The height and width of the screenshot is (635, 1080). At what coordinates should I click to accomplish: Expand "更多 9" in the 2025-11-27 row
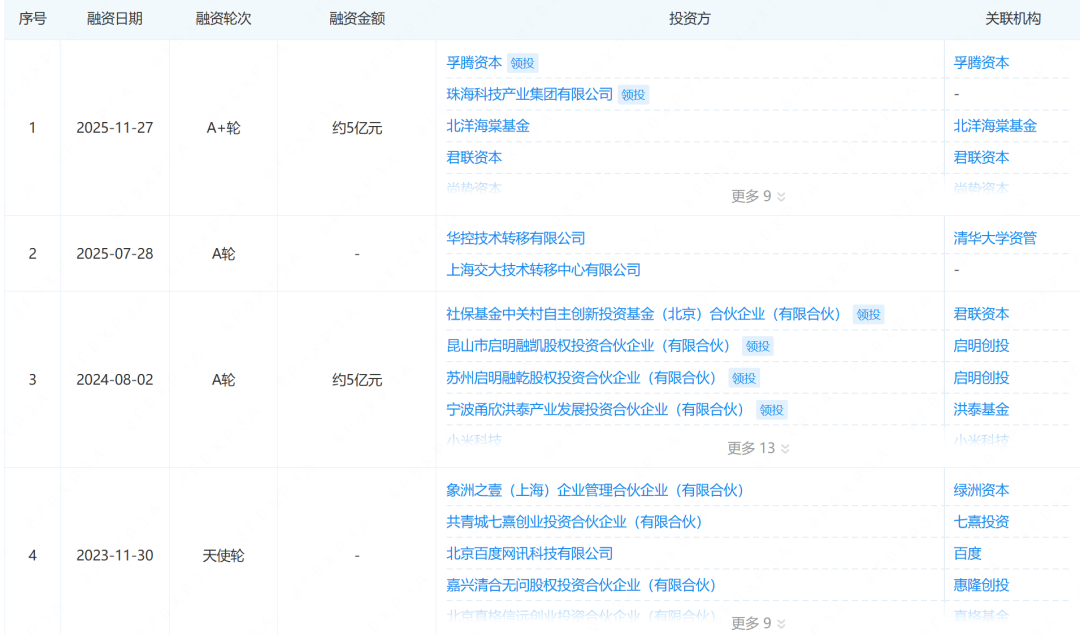coord(758,196)
